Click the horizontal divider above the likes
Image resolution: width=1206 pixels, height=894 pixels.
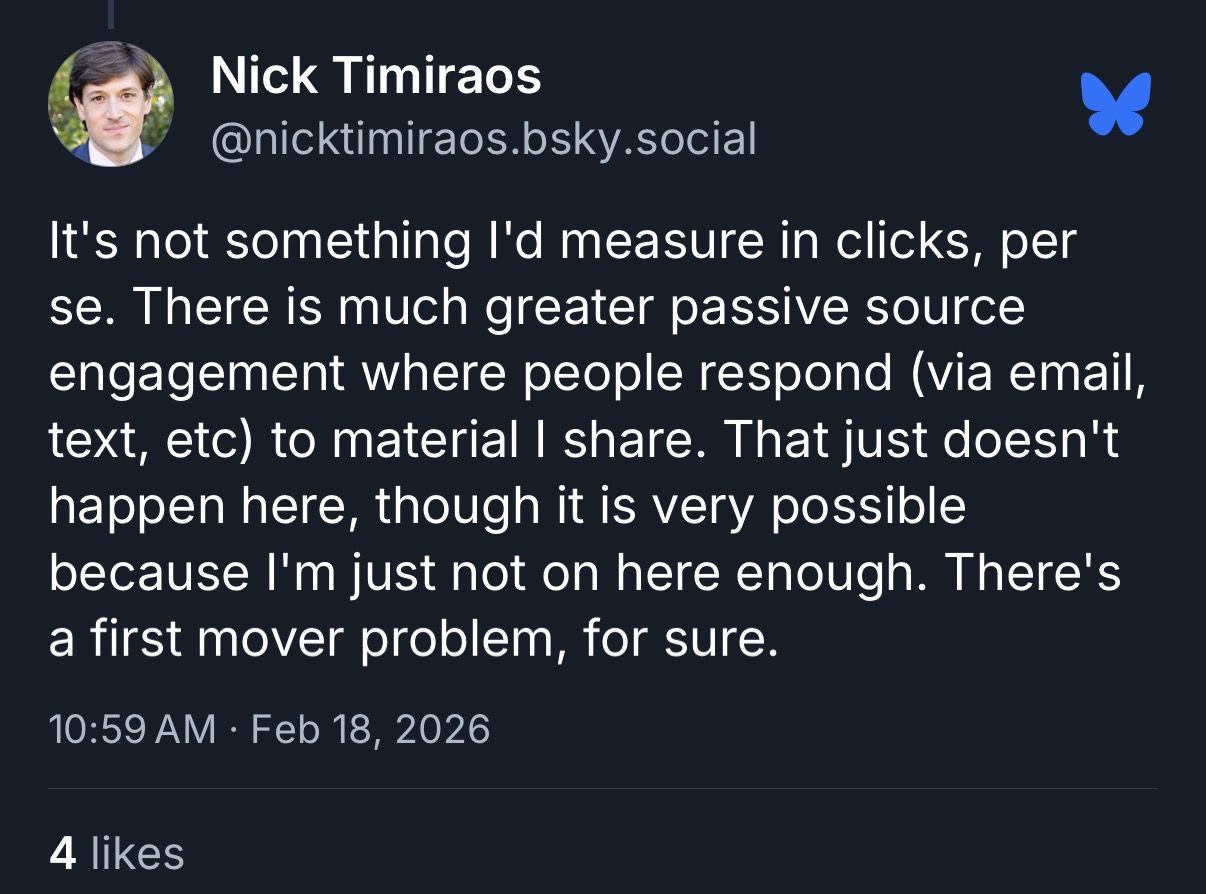603,788
